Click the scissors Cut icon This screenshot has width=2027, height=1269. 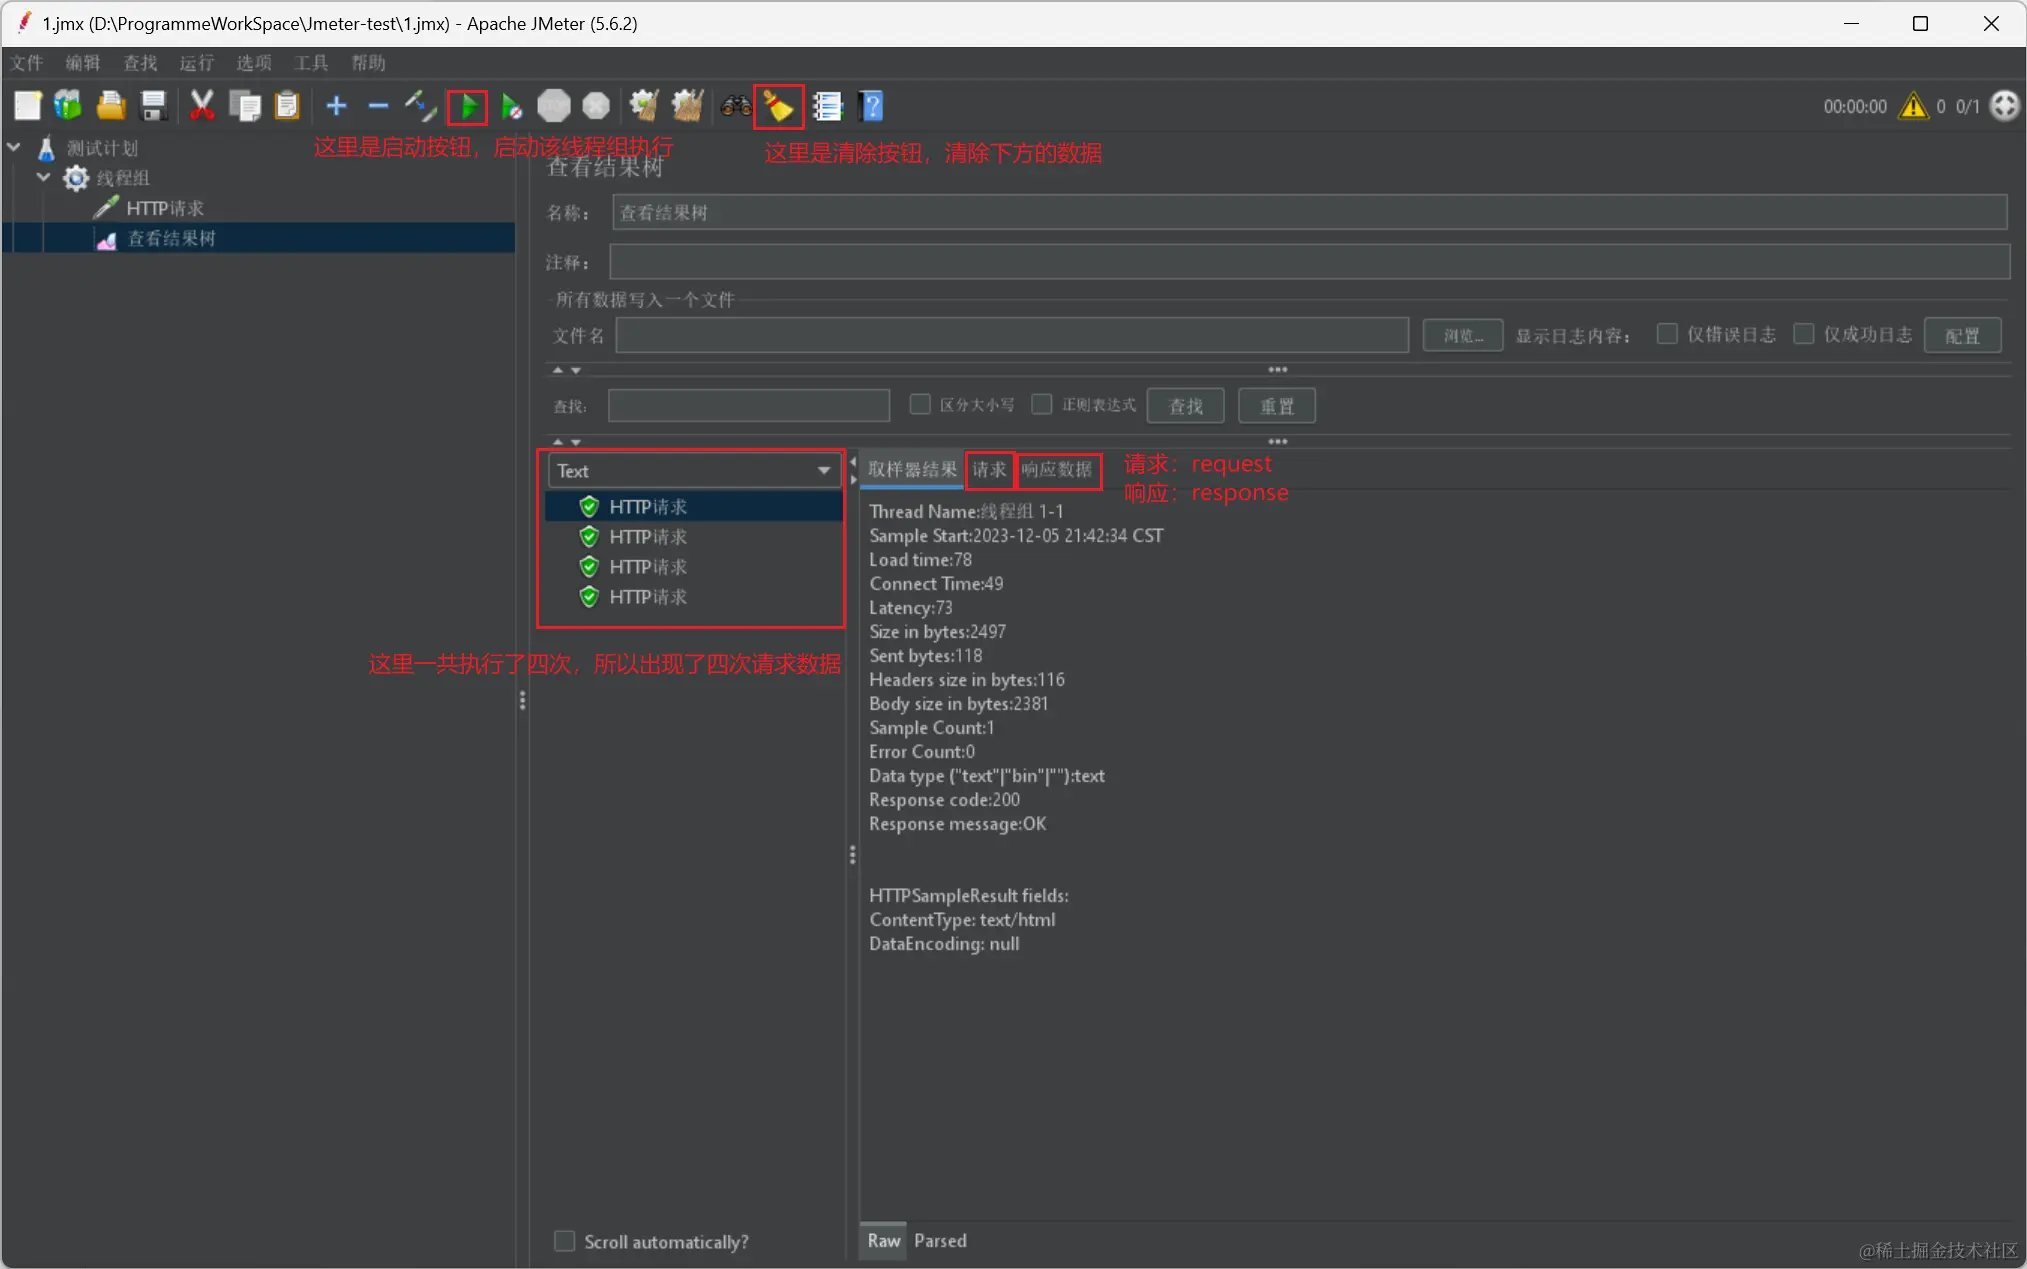(201, 106)
